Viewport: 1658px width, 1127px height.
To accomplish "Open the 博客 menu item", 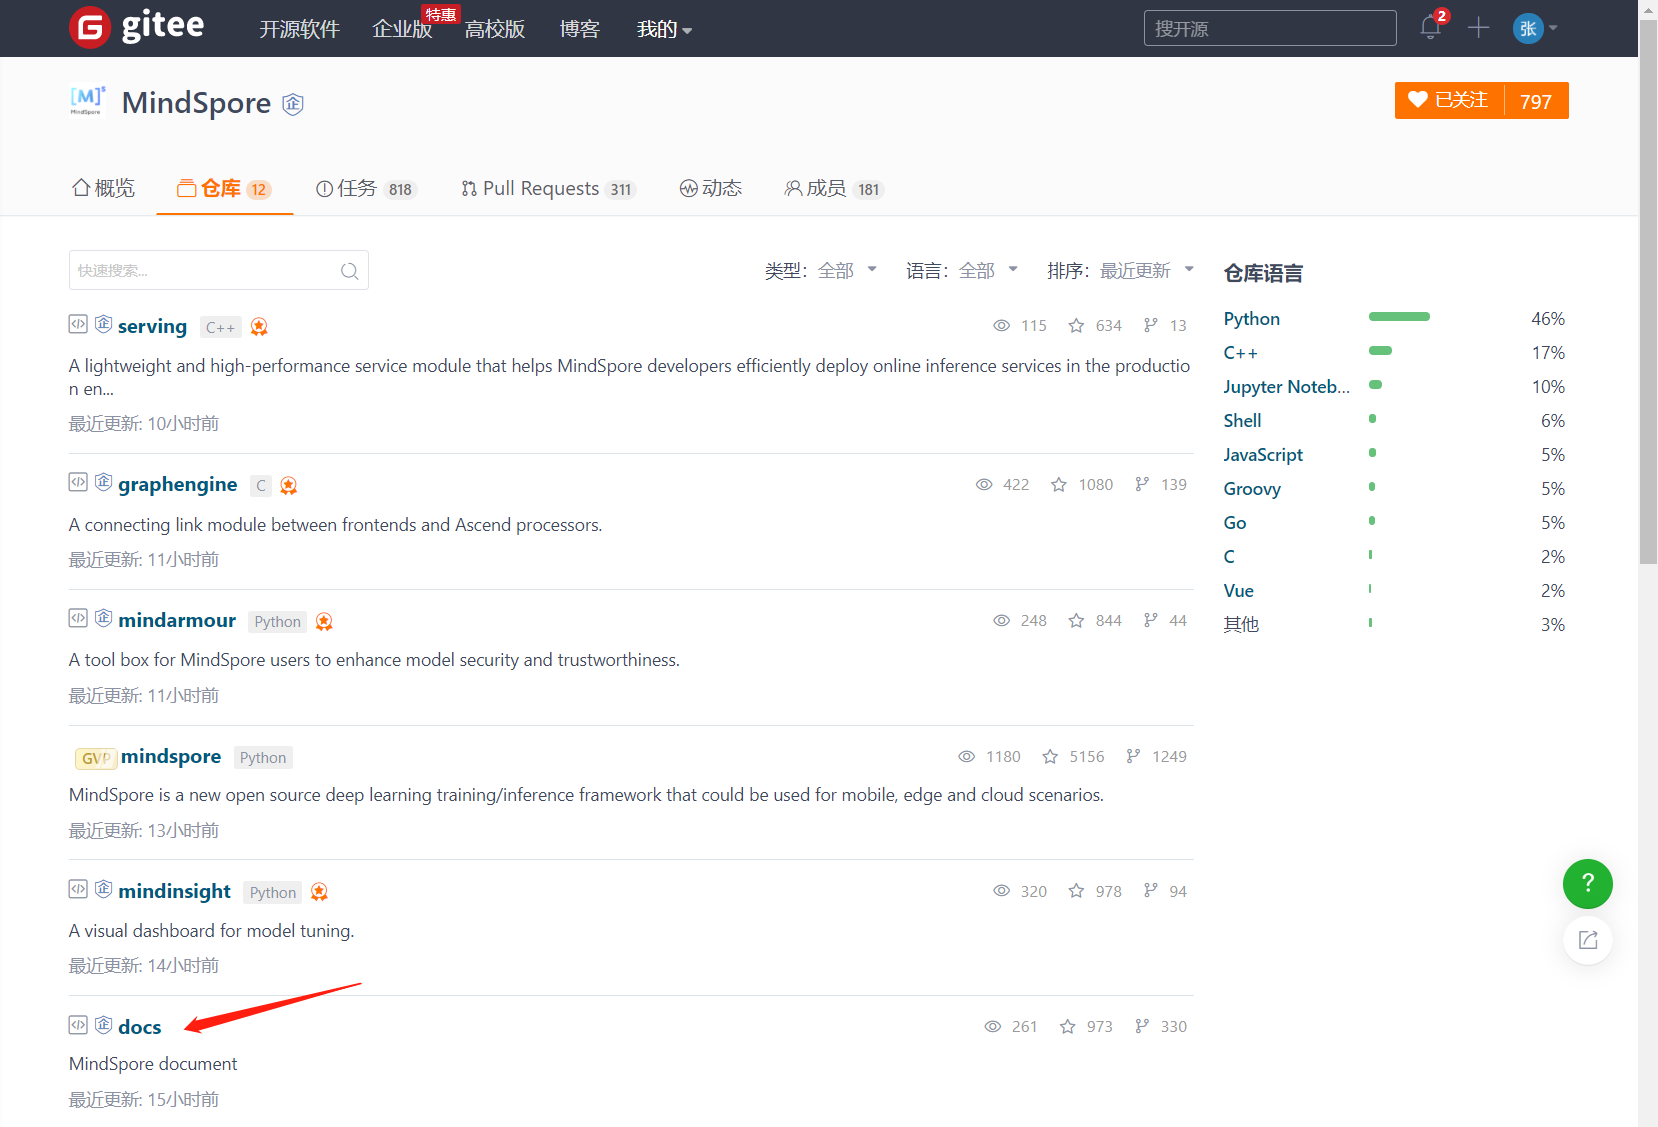I will point(580,29).
